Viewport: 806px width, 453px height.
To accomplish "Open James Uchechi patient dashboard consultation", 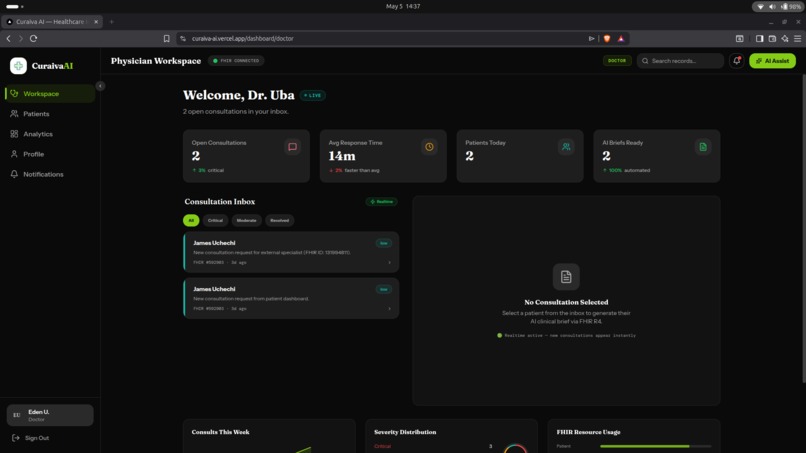I will [x=291, y=298].
